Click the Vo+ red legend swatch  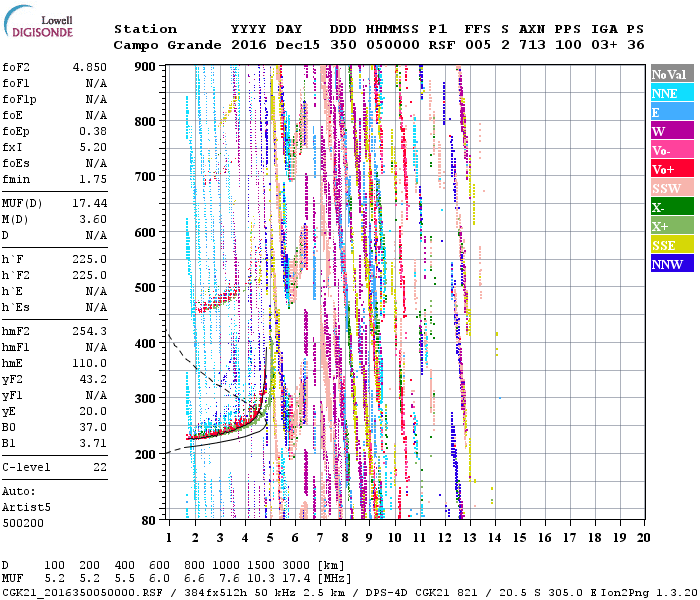(672, 169)
